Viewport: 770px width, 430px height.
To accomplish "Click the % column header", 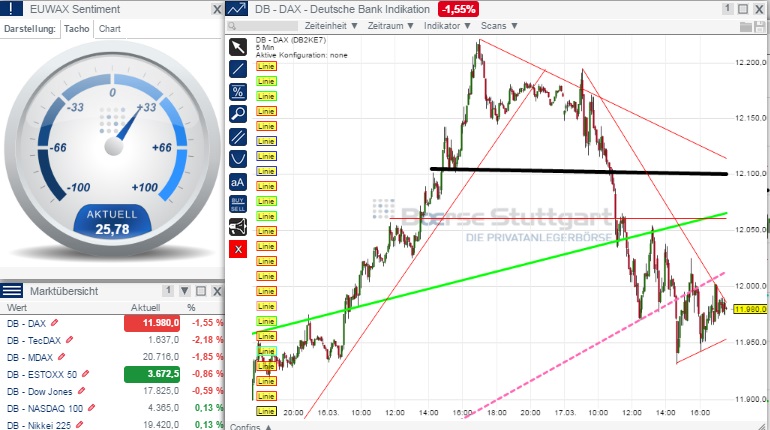I will pos(191,307).
